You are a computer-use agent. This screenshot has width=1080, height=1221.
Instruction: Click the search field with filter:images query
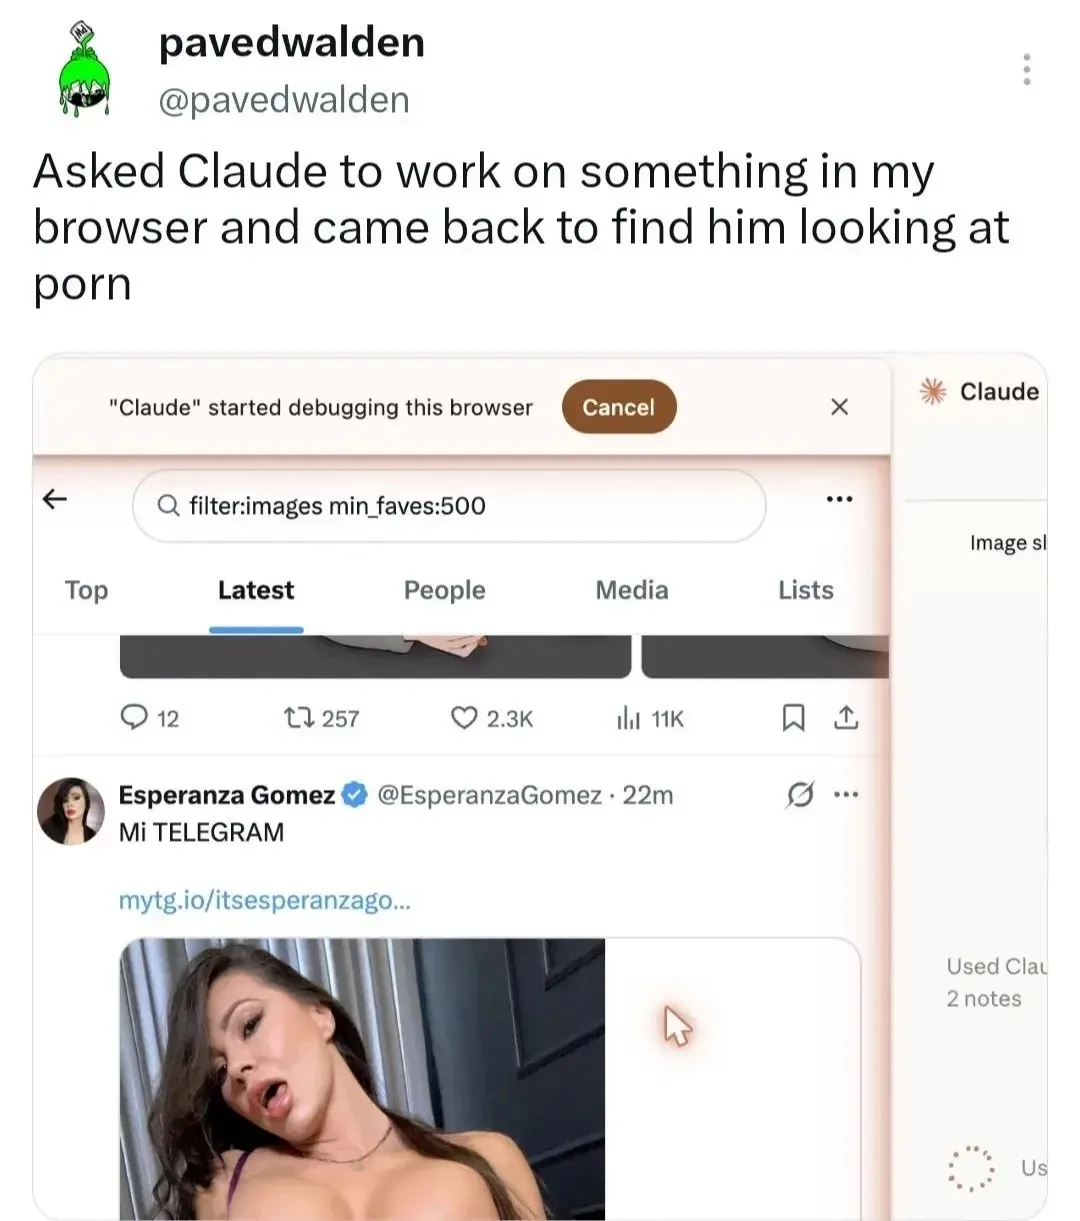(x=449, y=506)
